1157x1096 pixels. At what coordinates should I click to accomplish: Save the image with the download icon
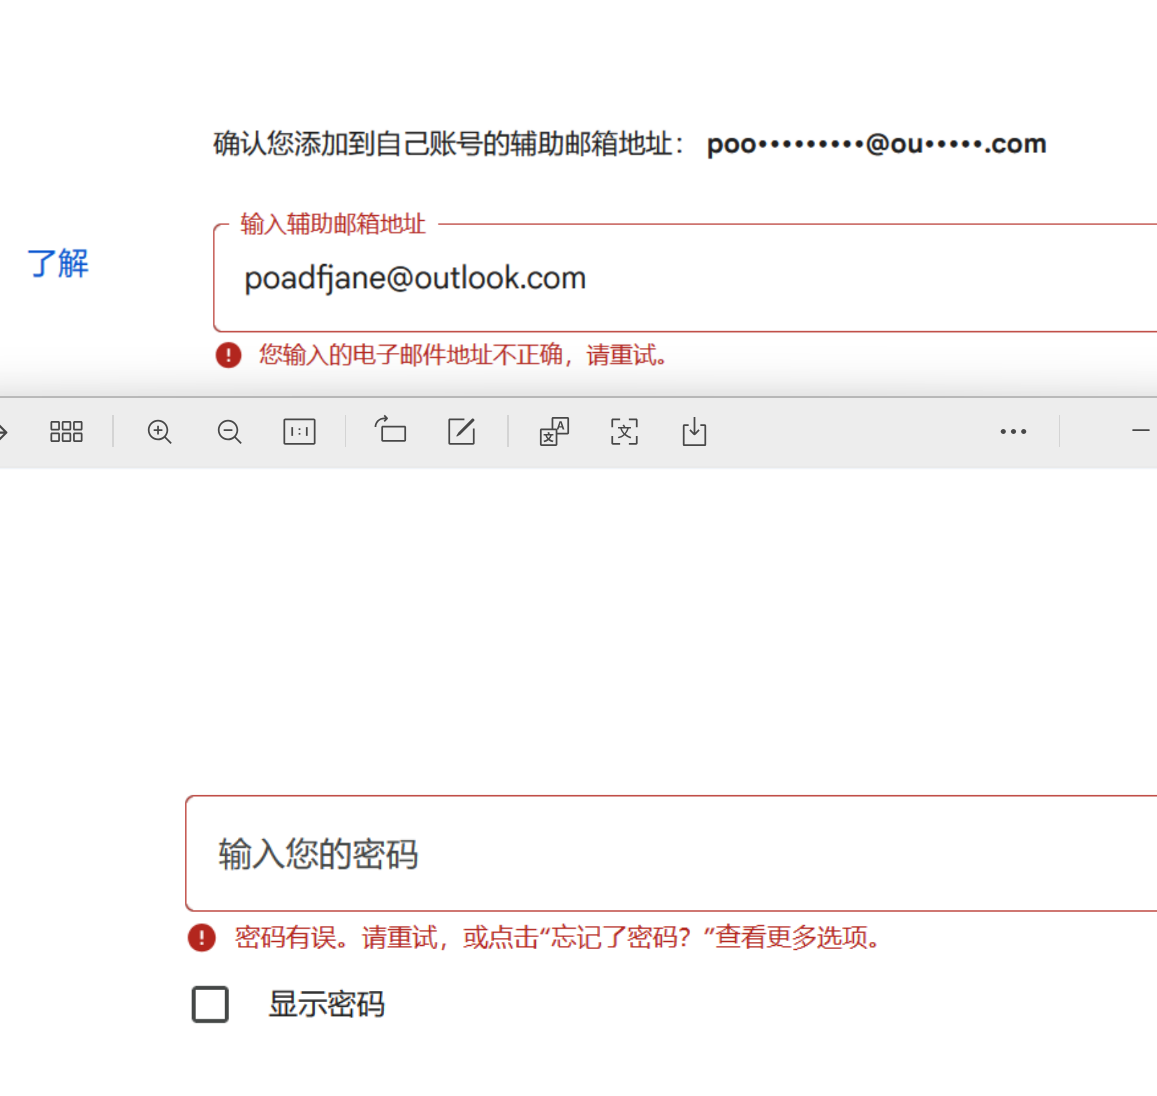pos(694,432)
